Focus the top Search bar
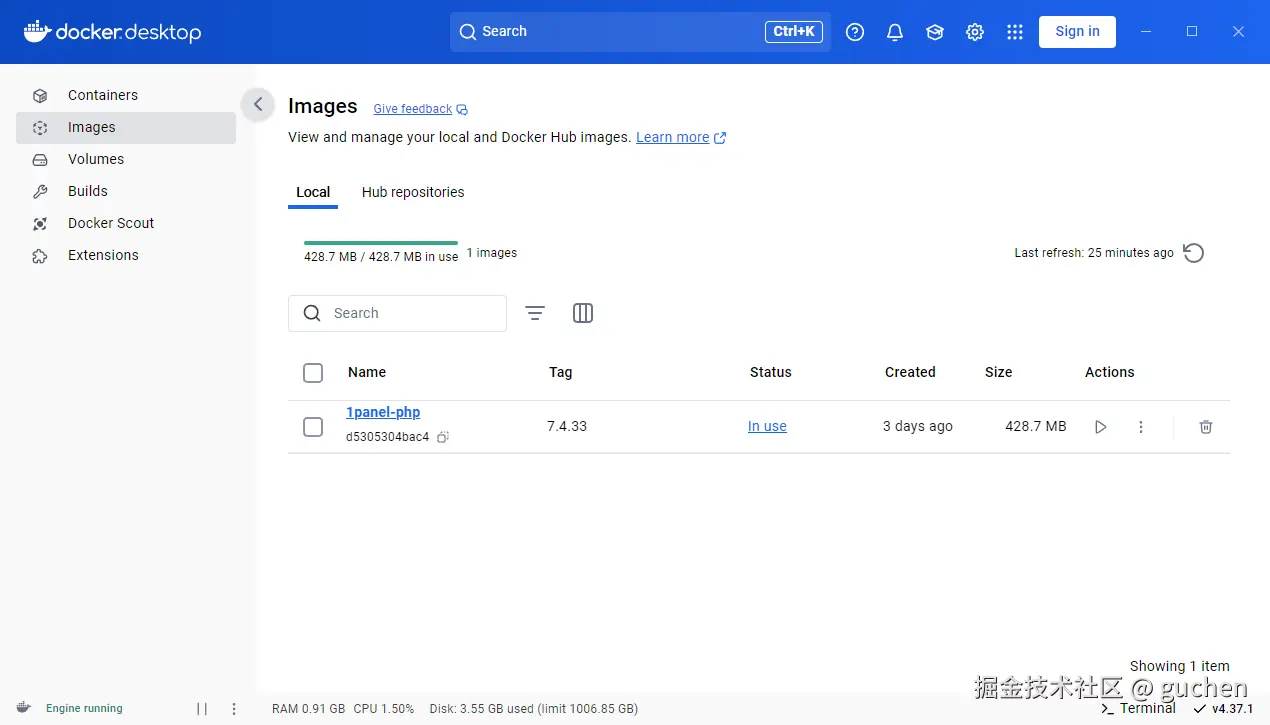1270x725 pixels. (640, 32)
